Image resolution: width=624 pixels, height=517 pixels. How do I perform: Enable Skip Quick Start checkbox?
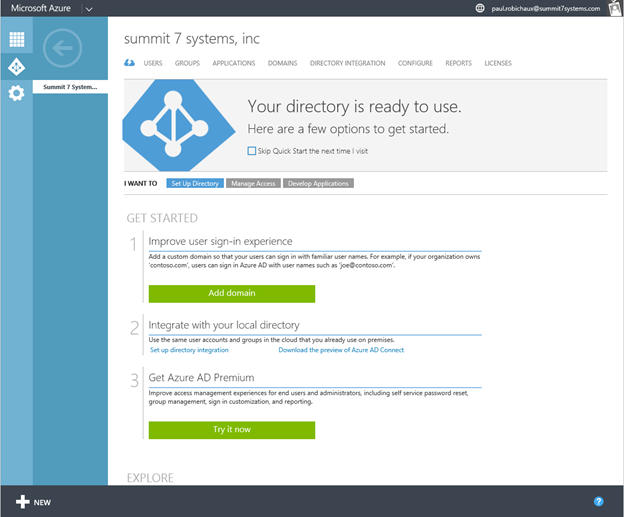(252, 151)
